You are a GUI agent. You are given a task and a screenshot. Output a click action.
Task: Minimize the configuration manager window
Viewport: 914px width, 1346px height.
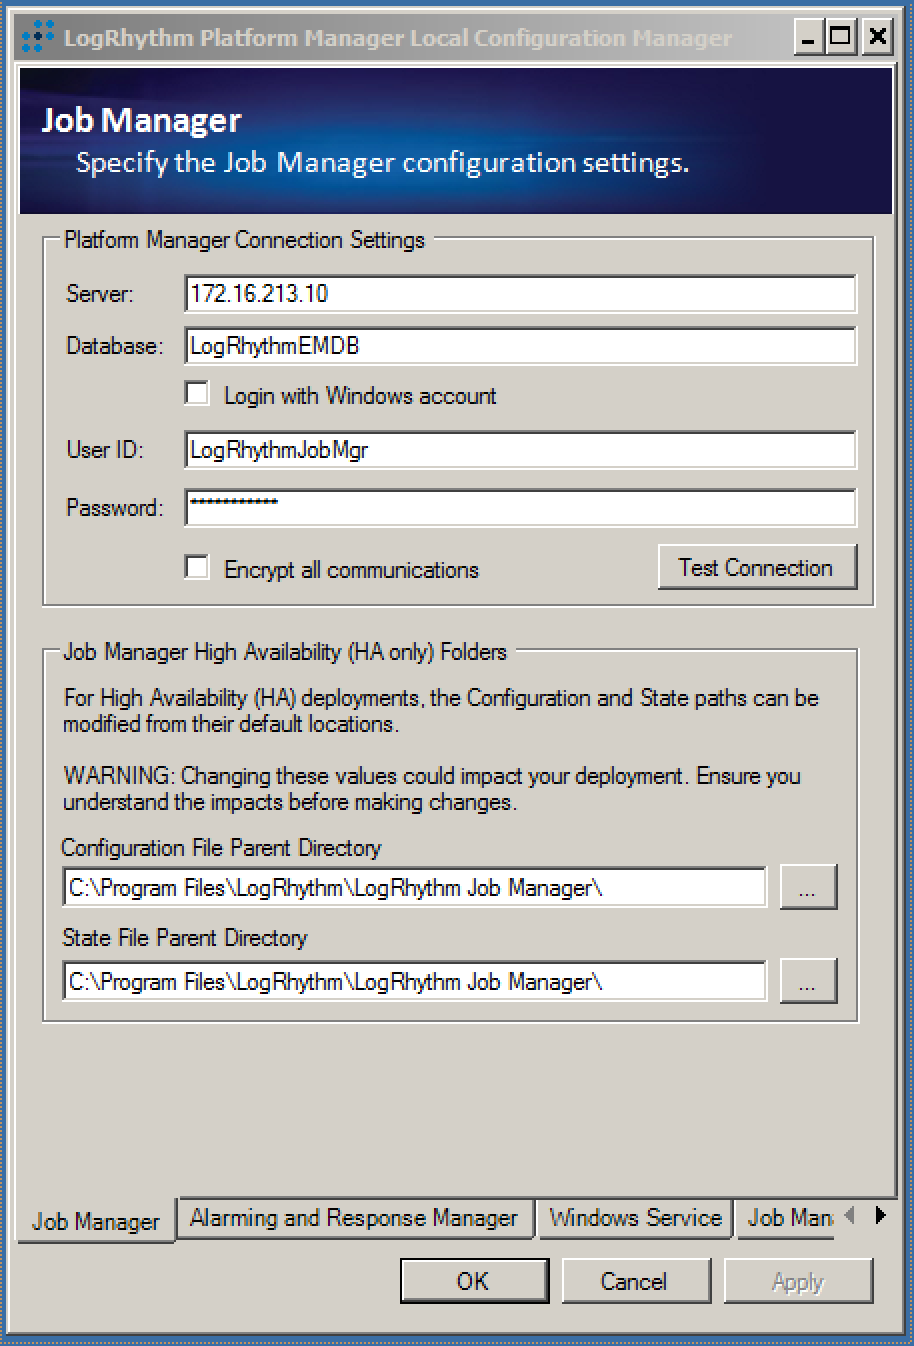(809, 38)
